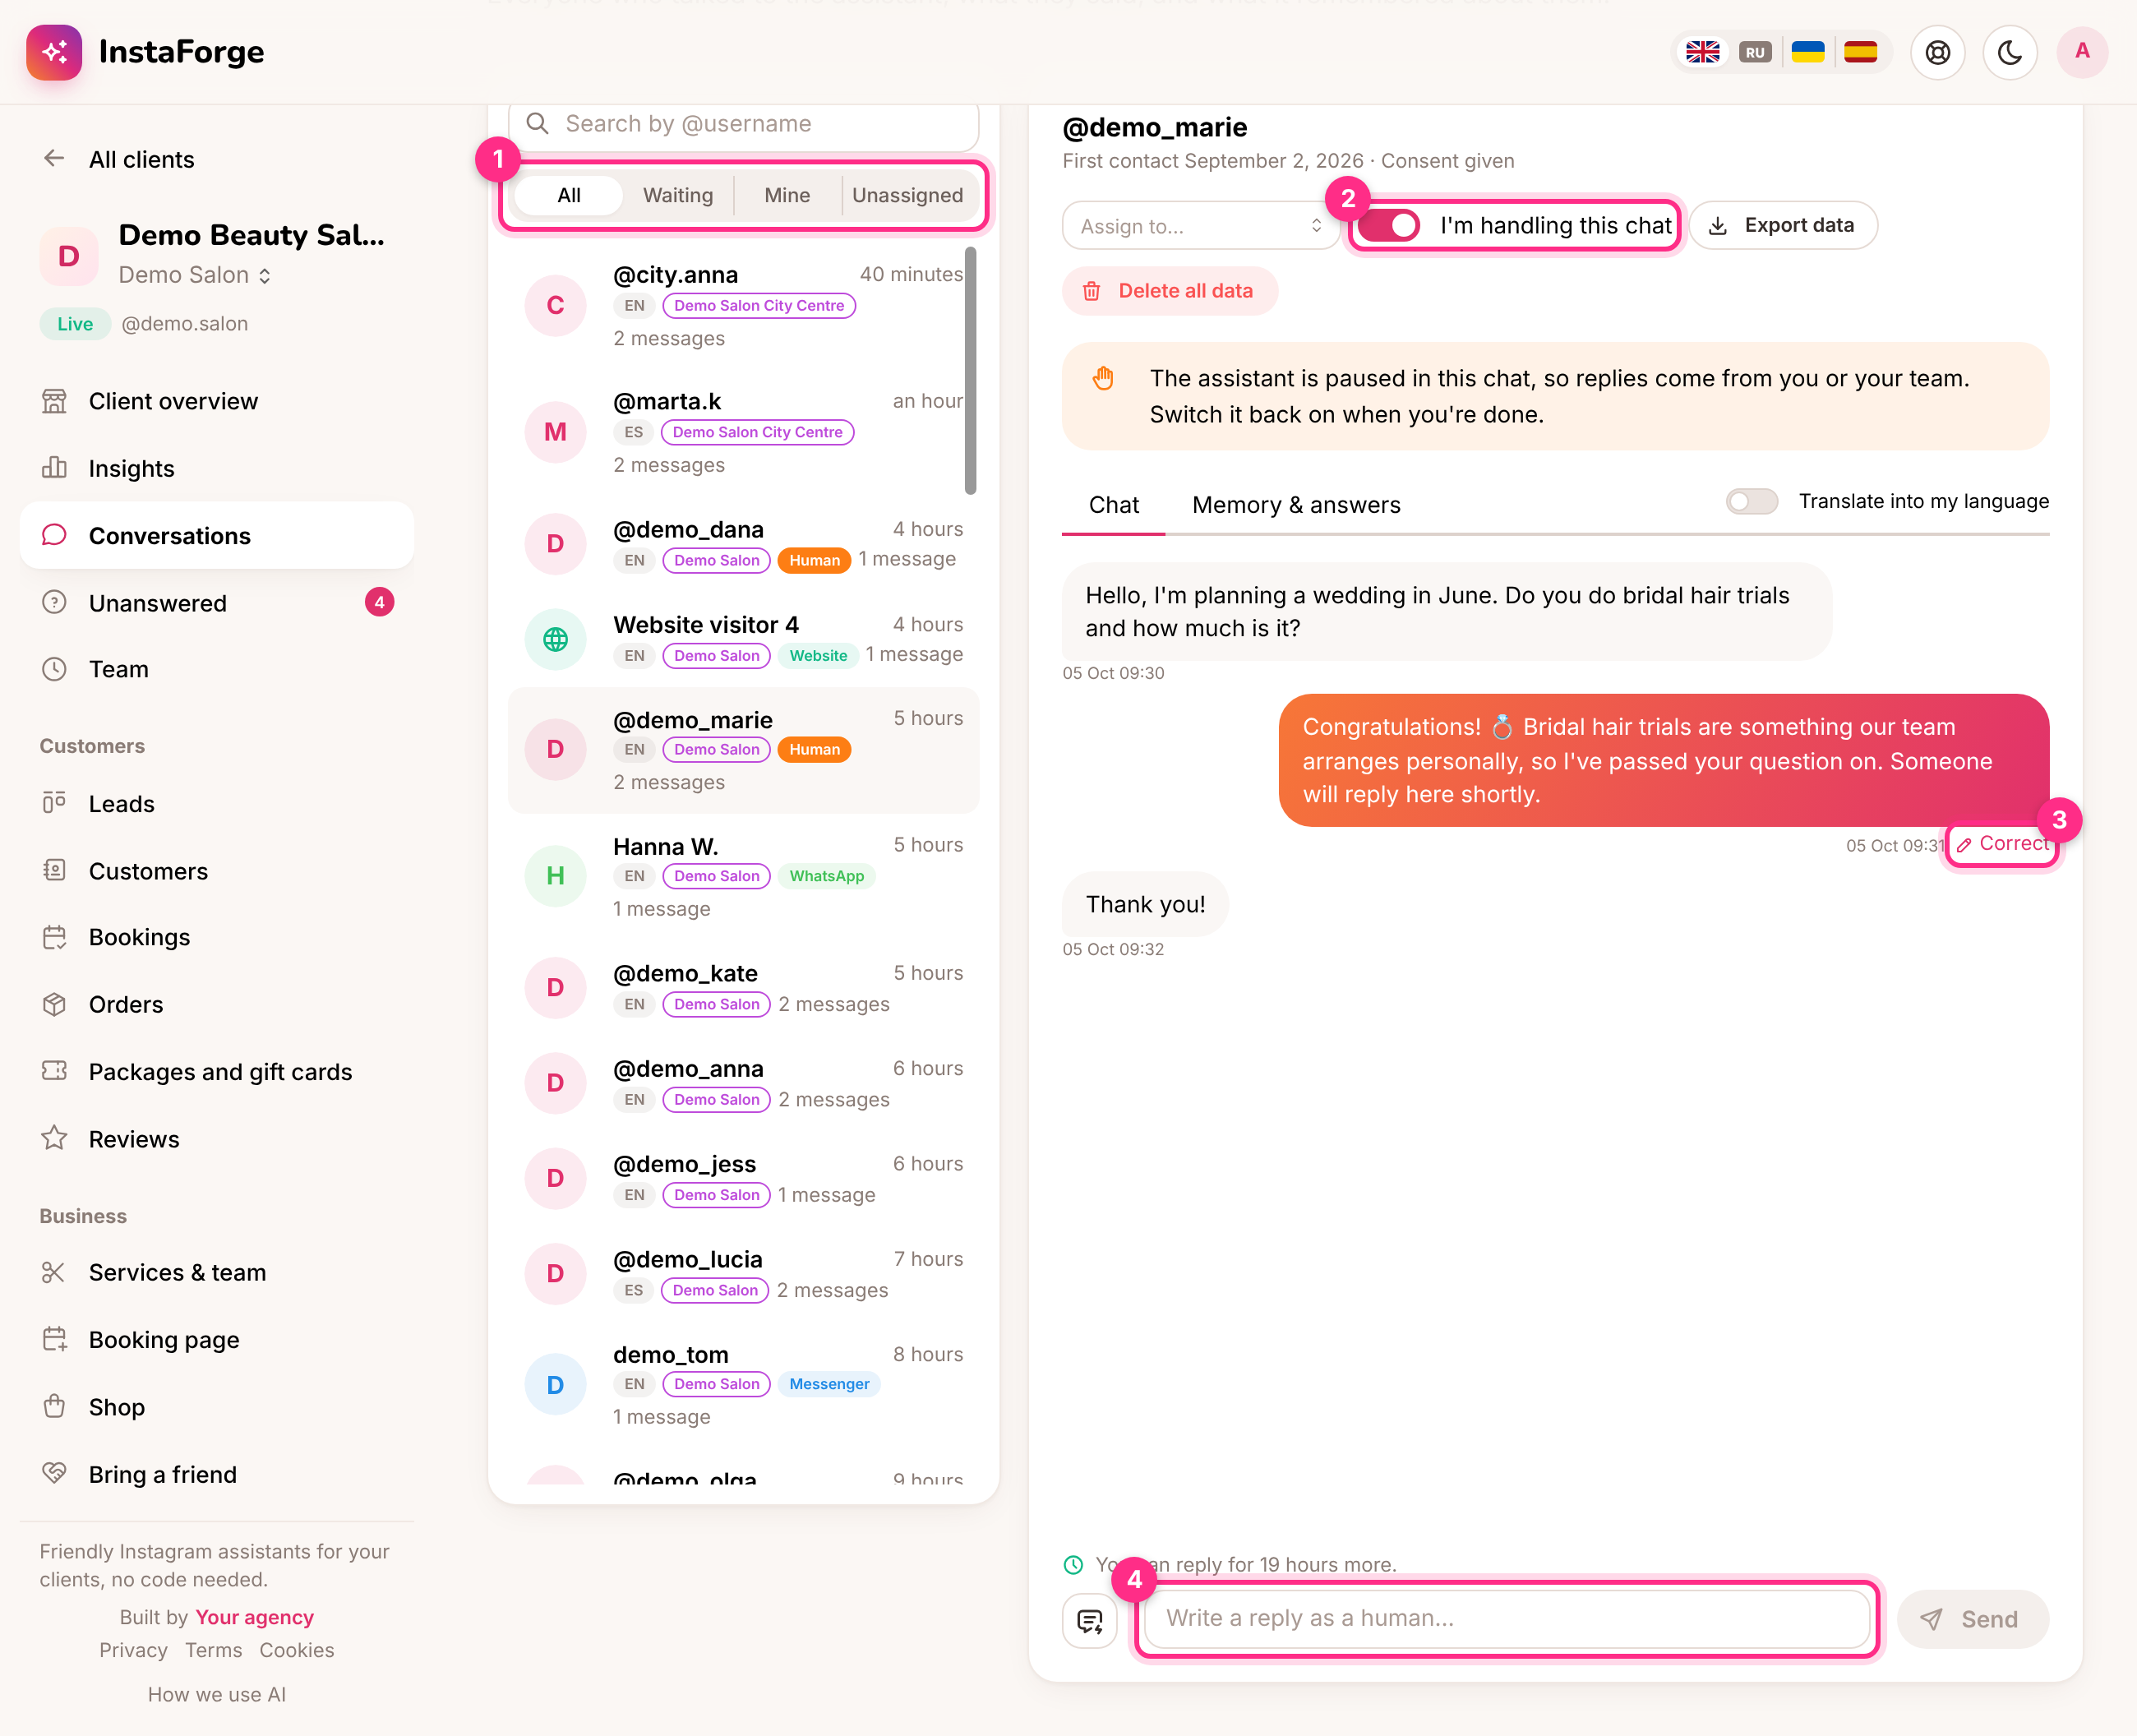Open Conversations in the sidebar
2137x1736 pixels.
tap(216, 536)
